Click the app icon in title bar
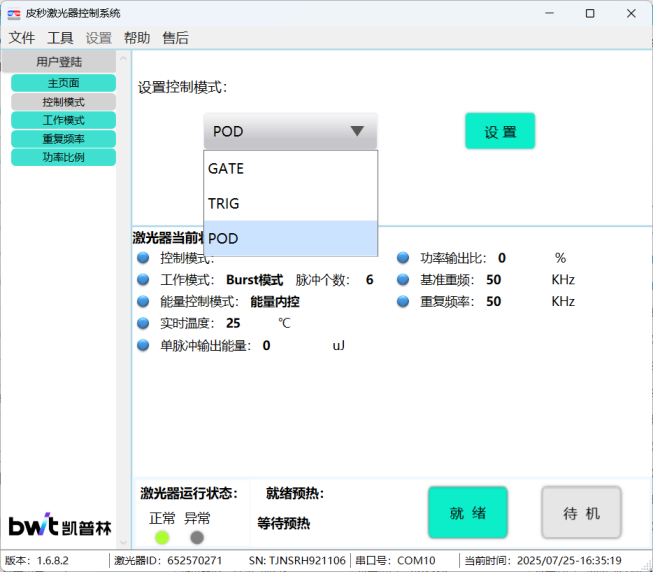The width and height of the screenshot is (653, 572). (x=14, y=13)
